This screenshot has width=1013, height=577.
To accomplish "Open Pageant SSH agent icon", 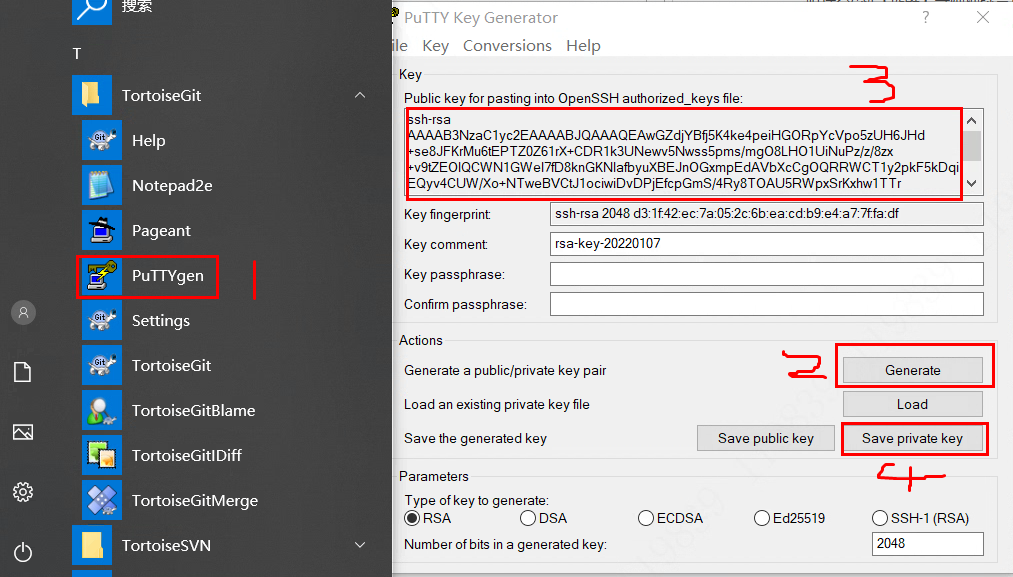I will pos(101,231).
